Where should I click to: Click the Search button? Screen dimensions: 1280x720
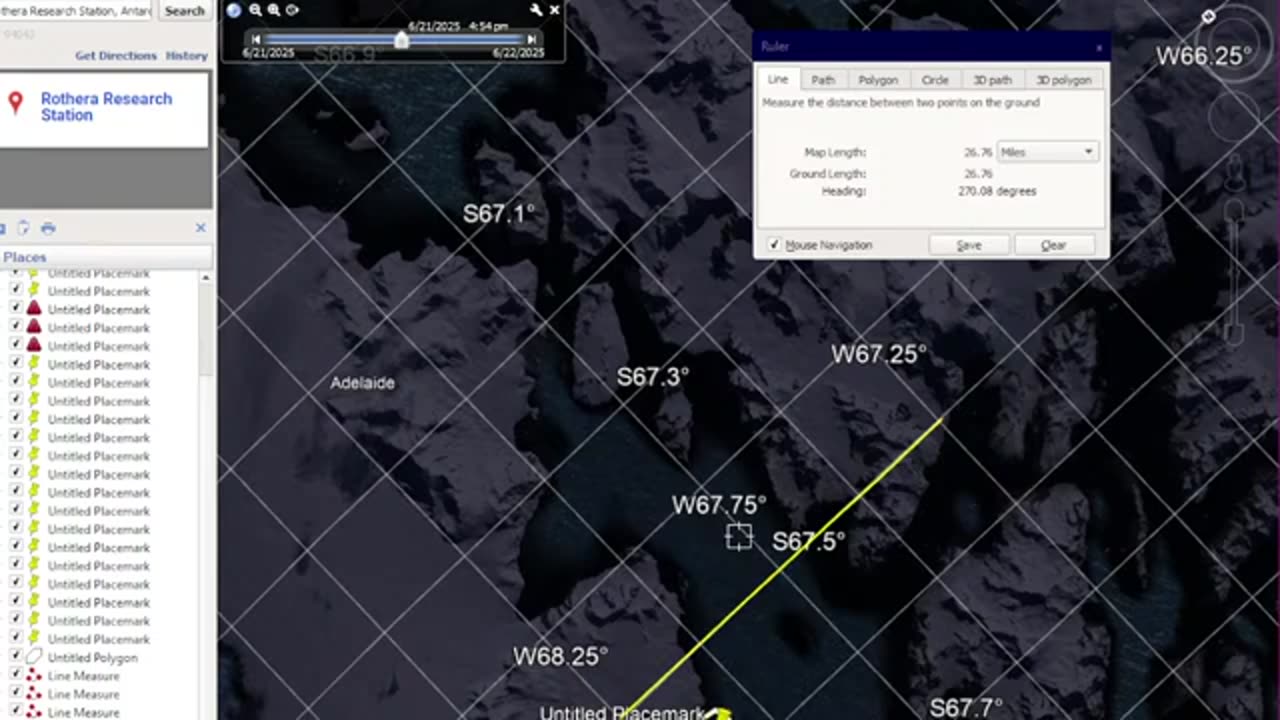(185, 11)
